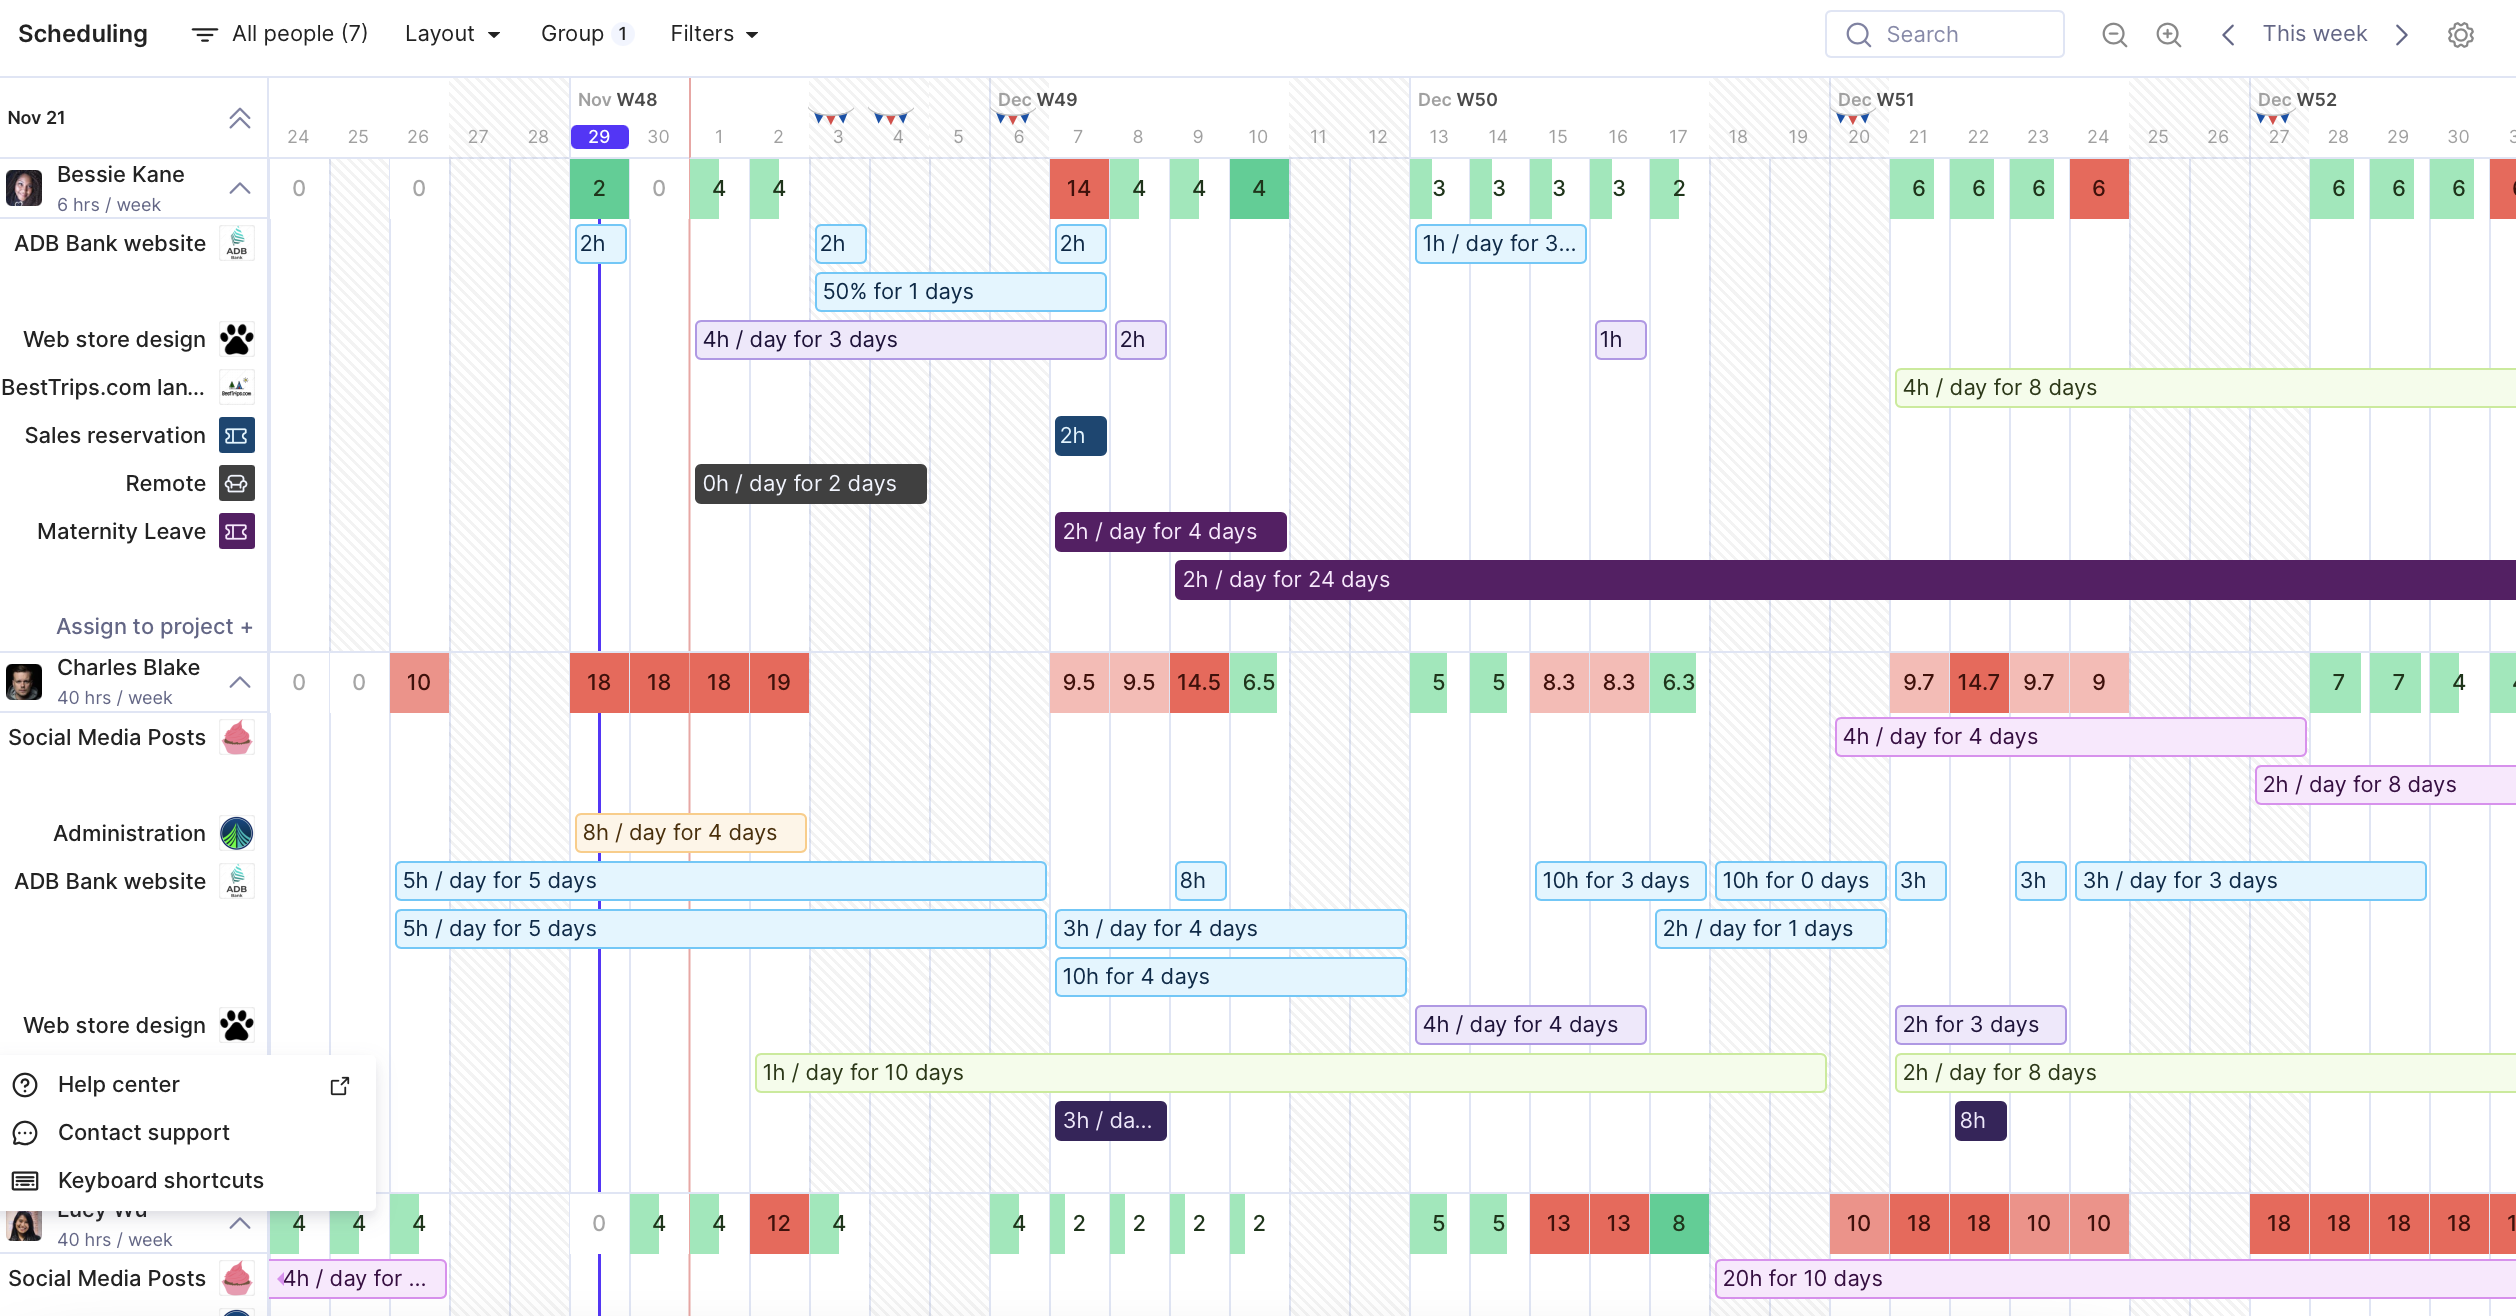The height and width of the screenshot is (1316, 2516).
Task: Open the Group options
Action: pyautogui.click(x=586, y=34)
